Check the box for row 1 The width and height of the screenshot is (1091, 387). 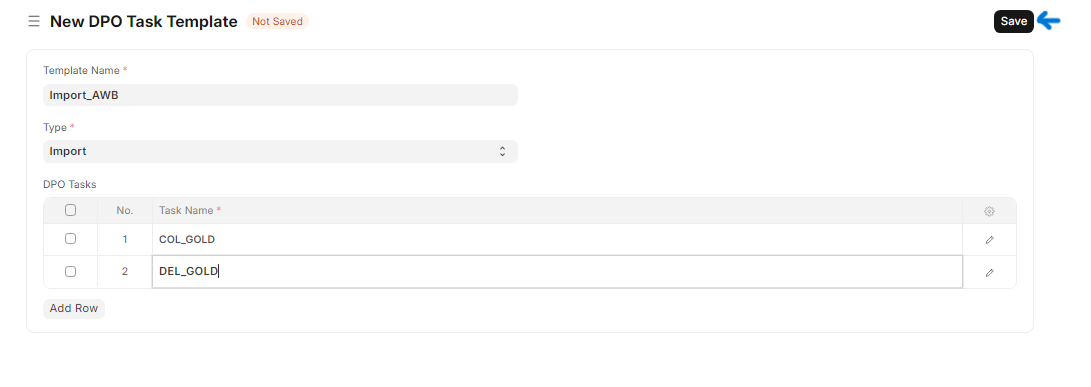pyautogui.click(x=70, y=239)
